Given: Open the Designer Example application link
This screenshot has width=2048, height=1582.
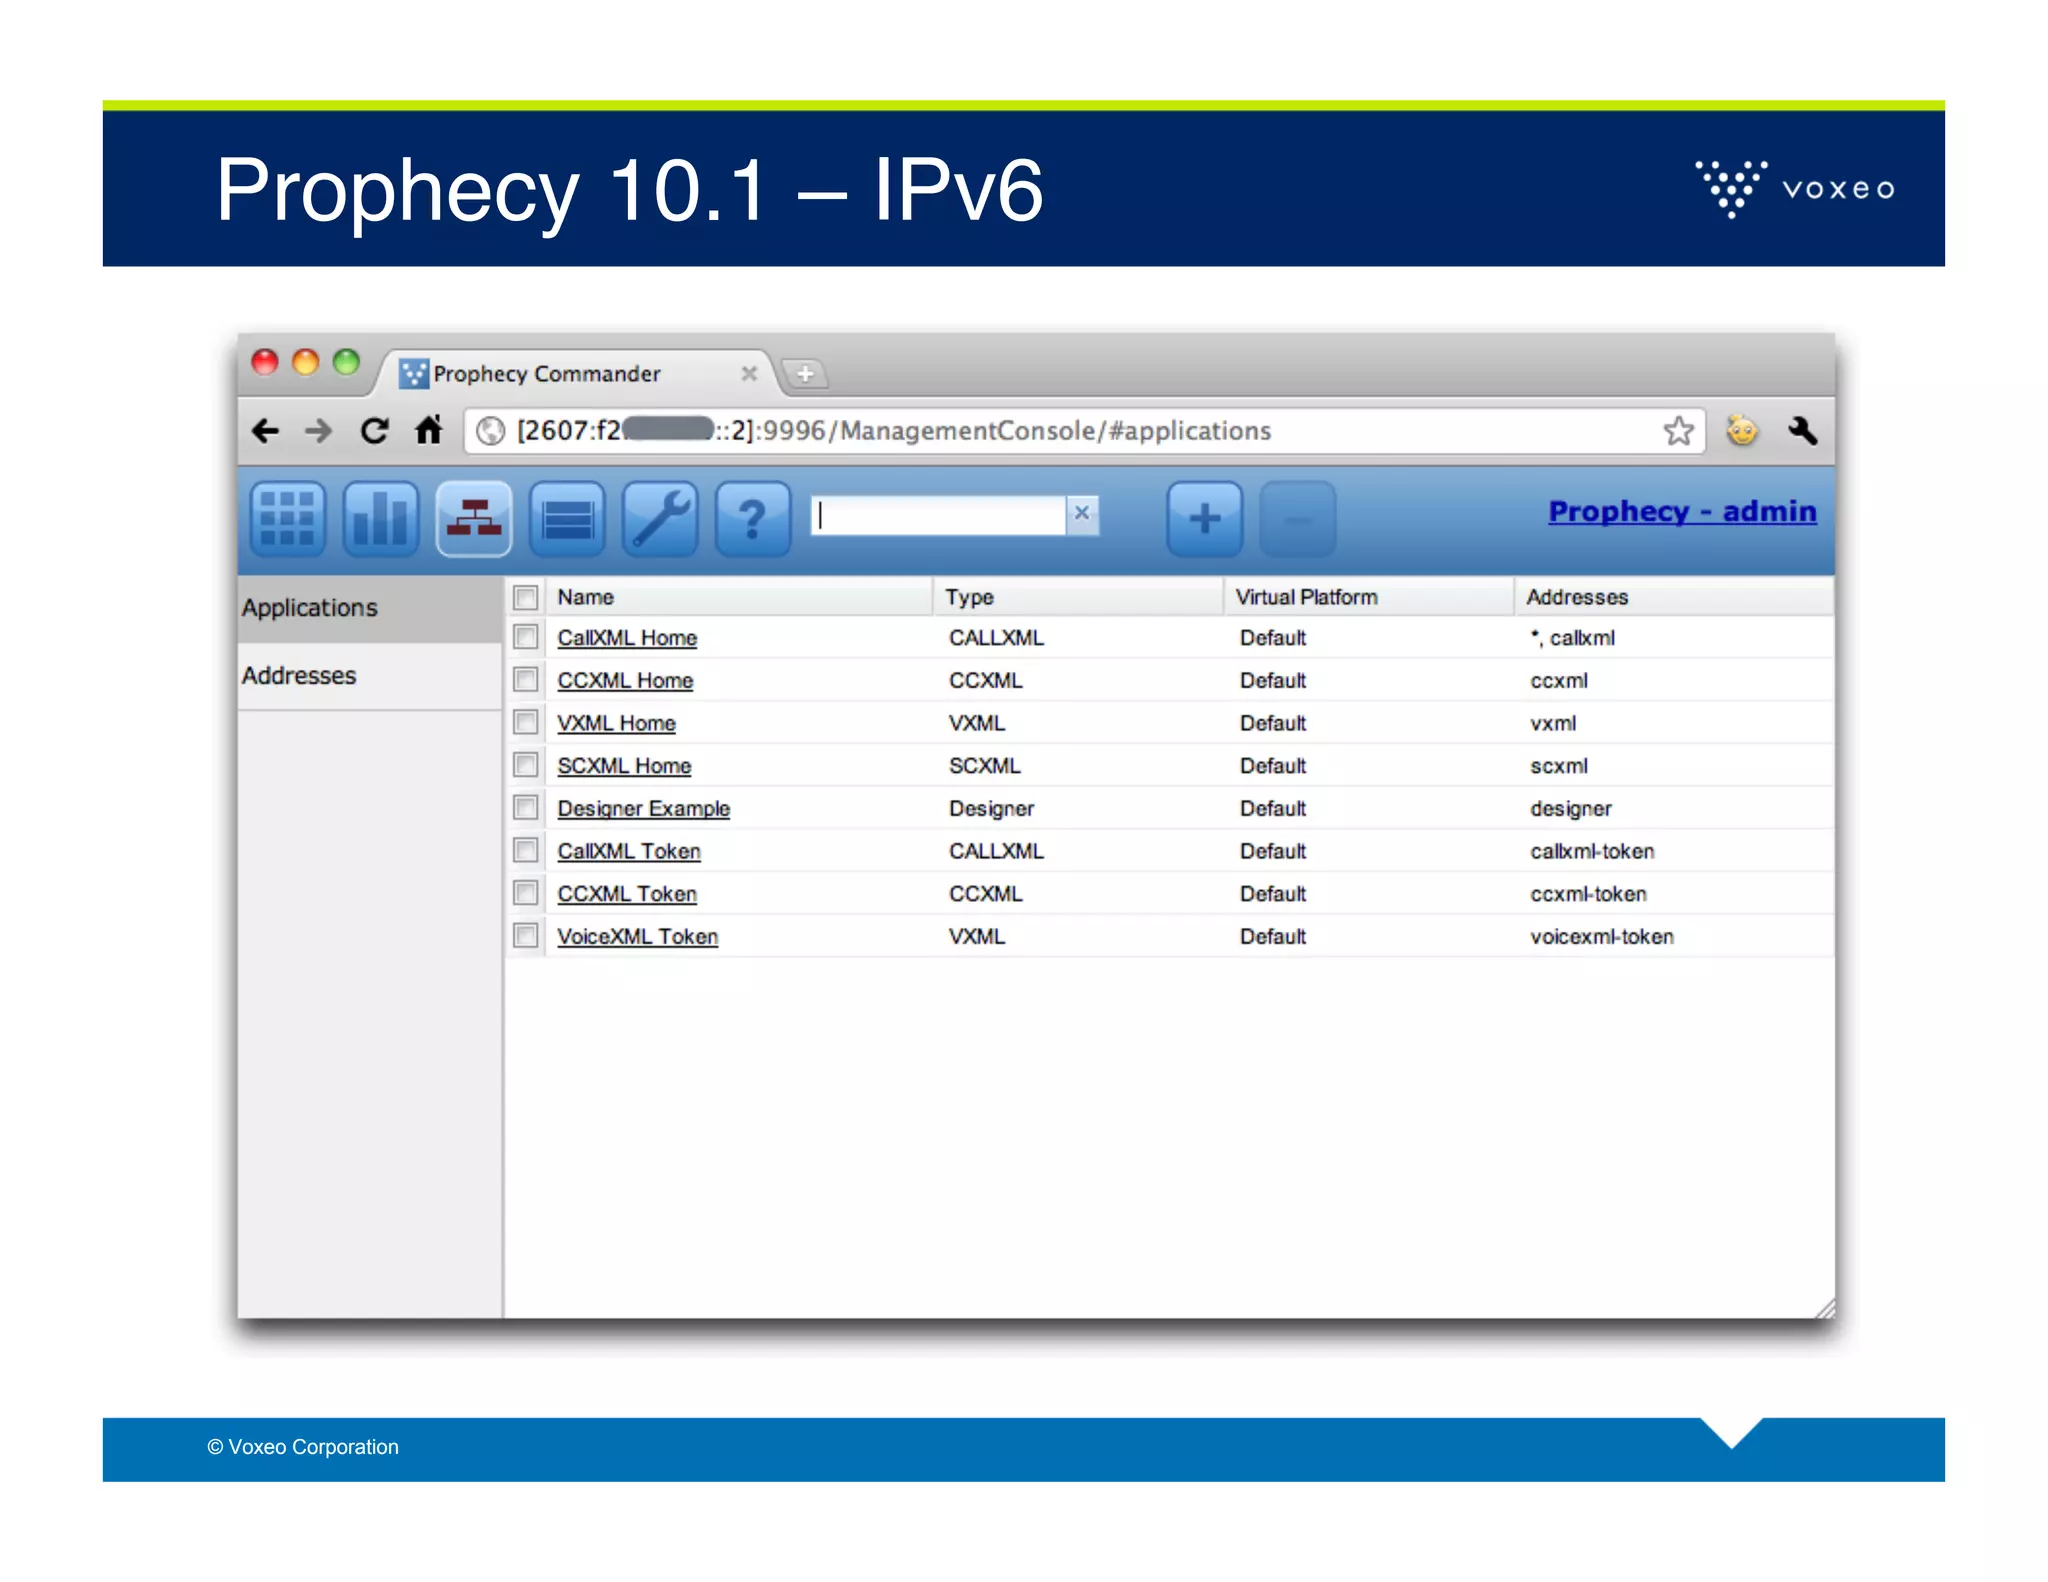Looking at the screenshot, I should [643, 808].
